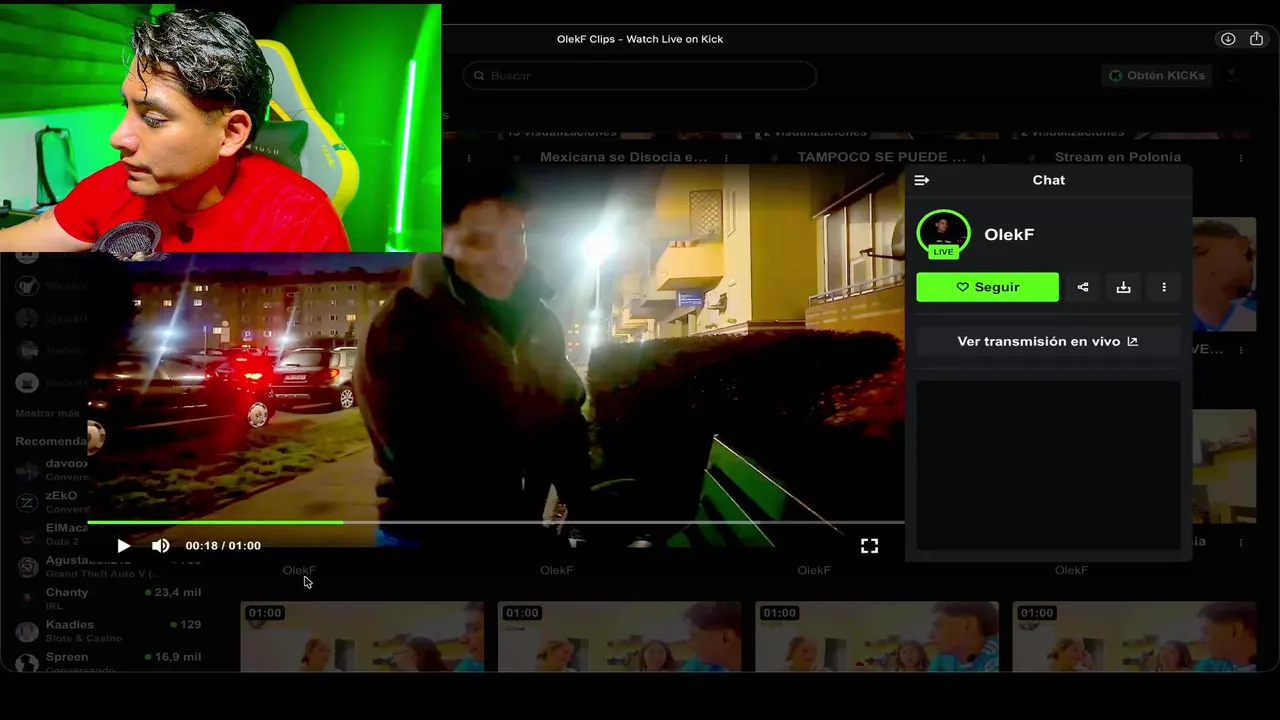This screenshot has height=720, width=1280.
Task: Mute the clip volume speaker icon
Action: [x=160, y=546]
